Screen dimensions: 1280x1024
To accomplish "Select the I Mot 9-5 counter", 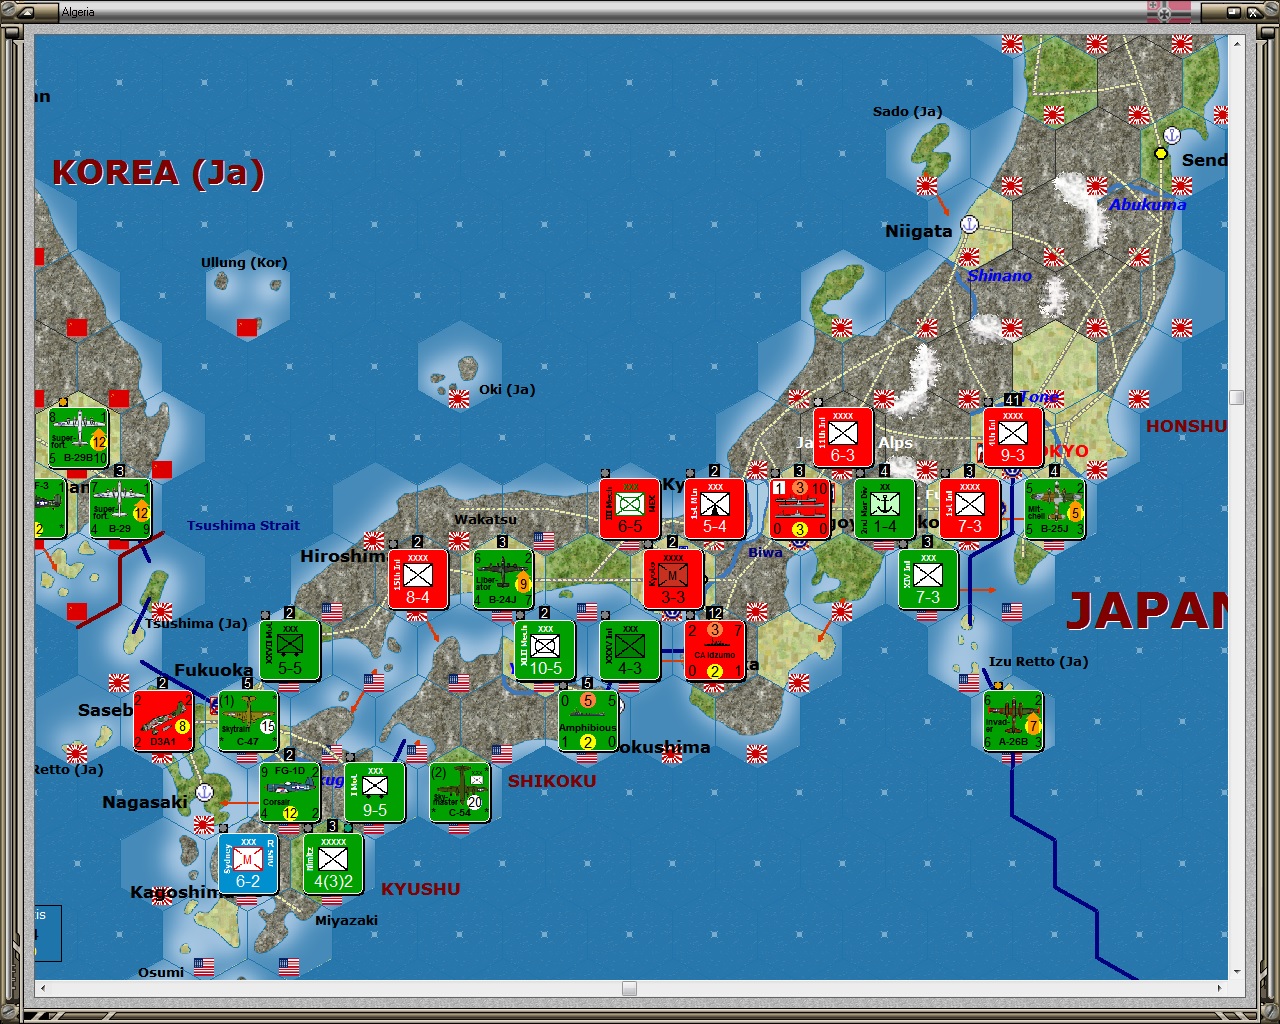I will 375,792.
